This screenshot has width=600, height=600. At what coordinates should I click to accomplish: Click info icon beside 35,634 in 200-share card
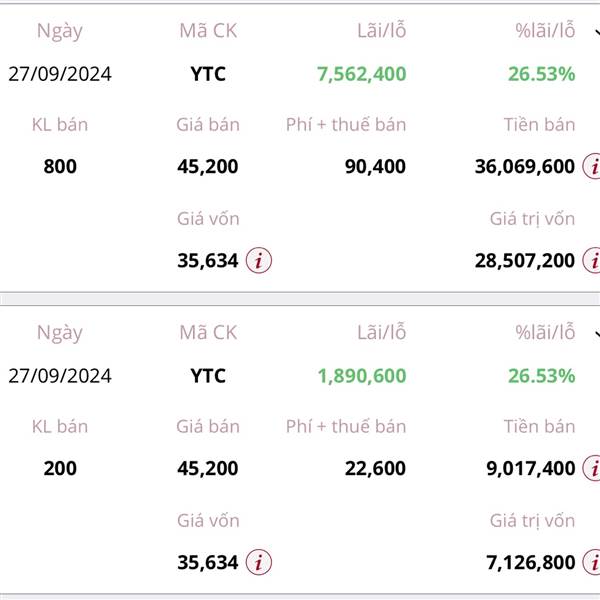259,563
